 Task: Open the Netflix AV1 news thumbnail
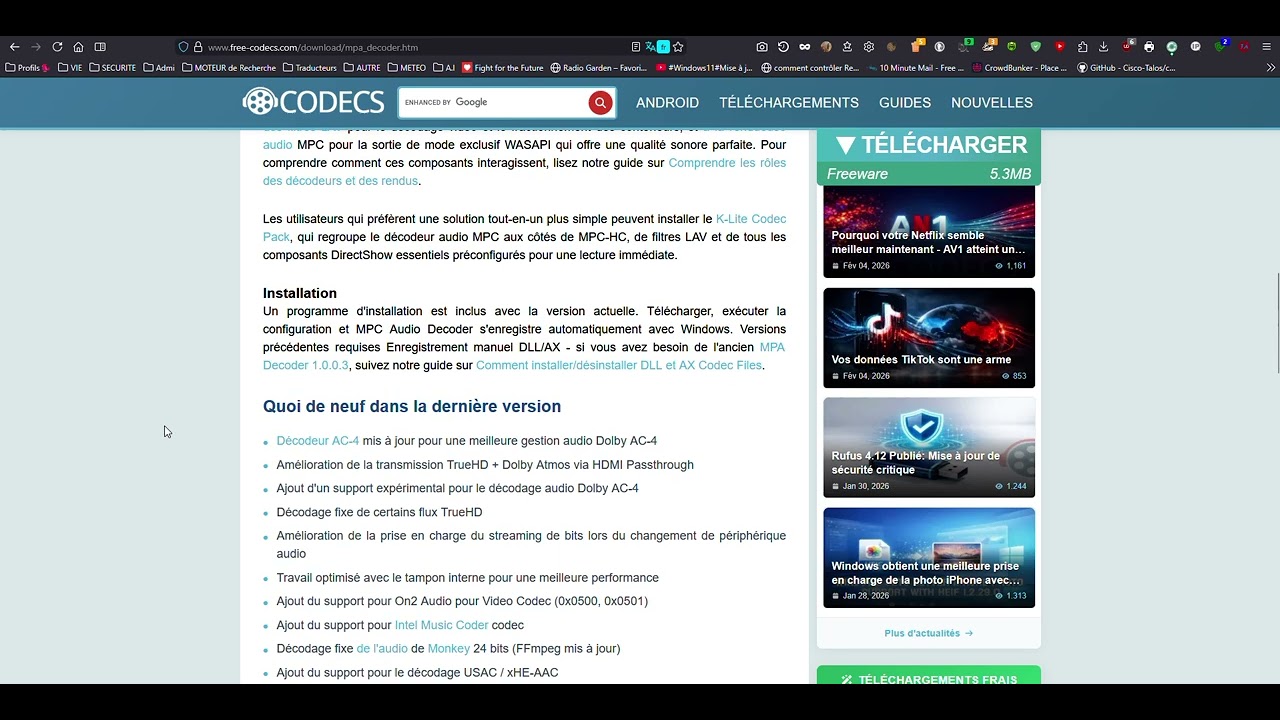929,231
